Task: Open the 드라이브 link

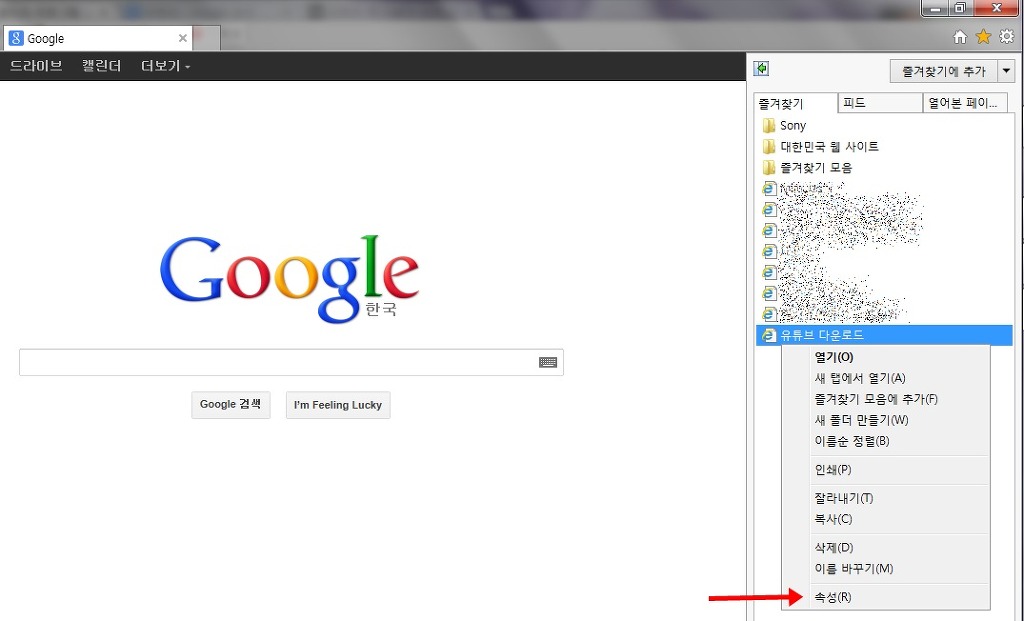Action: 37,66
